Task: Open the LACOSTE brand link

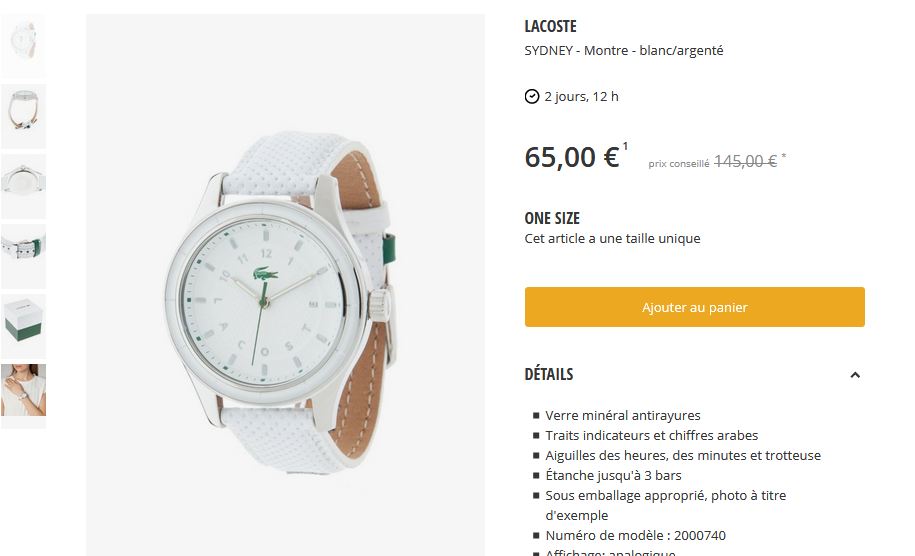Action: (x=550, y=26)
